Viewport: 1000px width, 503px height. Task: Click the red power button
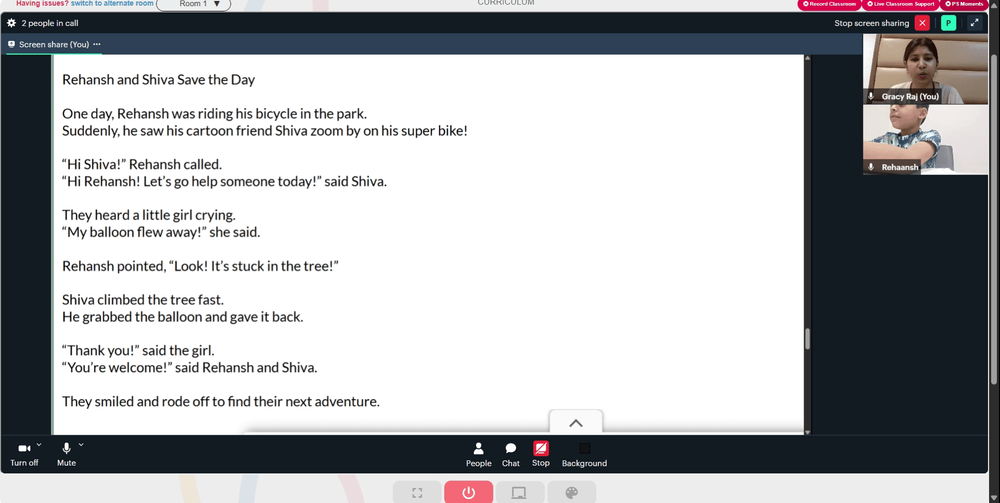pyautogui.click(x=469, y=492)
